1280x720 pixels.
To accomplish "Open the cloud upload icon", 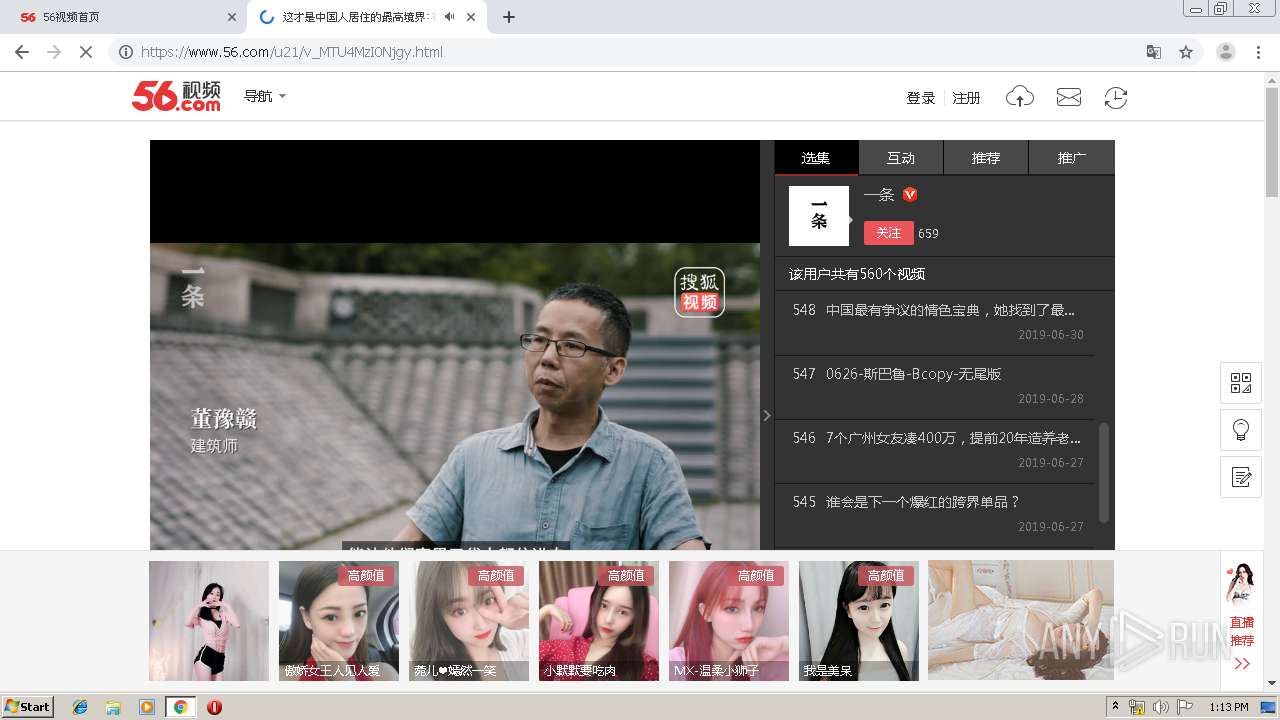I will point(1019,97).
